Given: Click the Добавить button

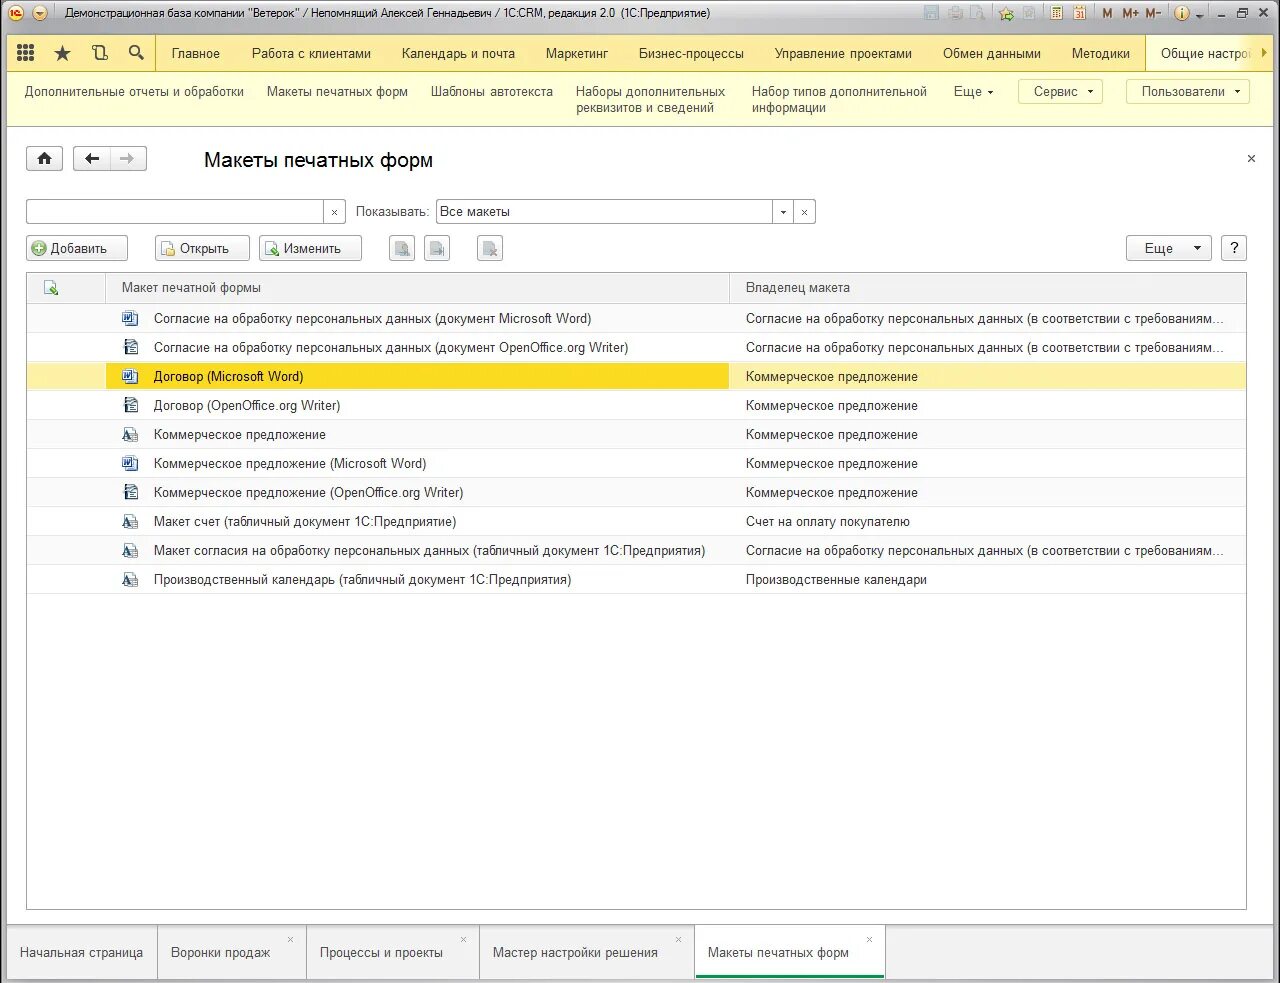Looking at the screenshot, I should pyautogui.click(x=77, y=248).
